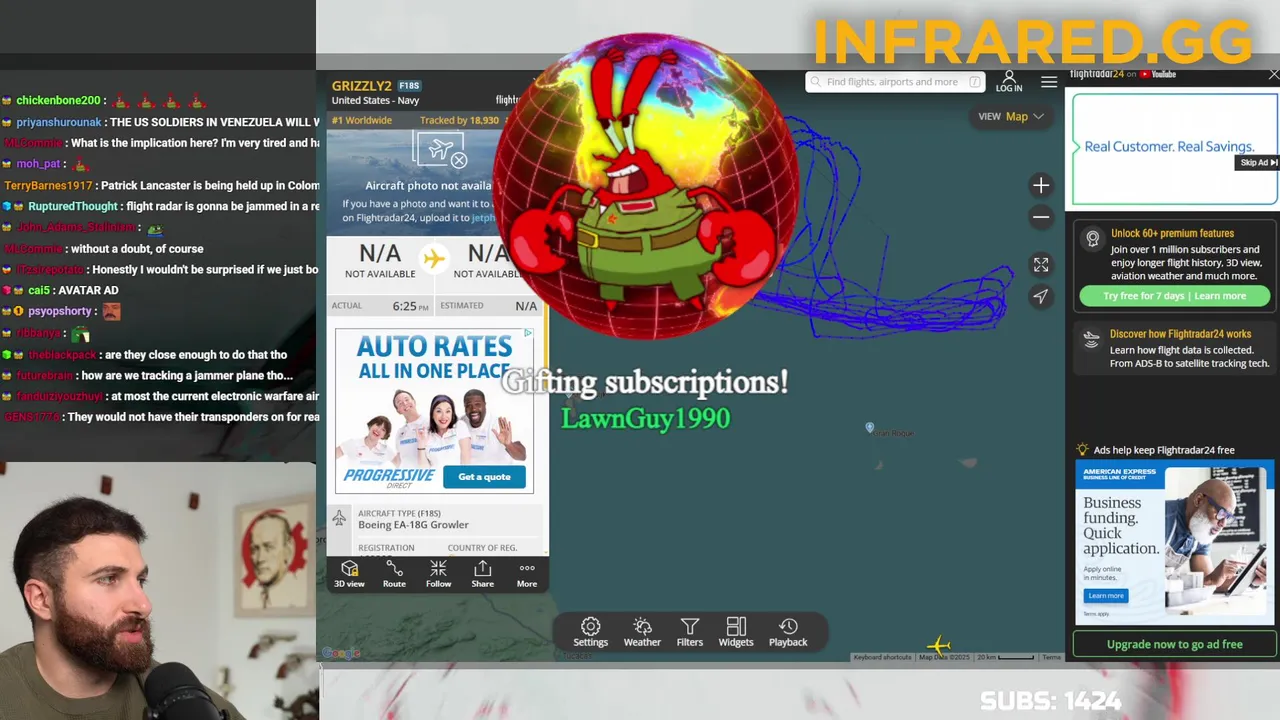The height and width of the screenshot is (720, 1280).
Task: Zoom in the map with plus button
Action: [x=1041, y=185]
